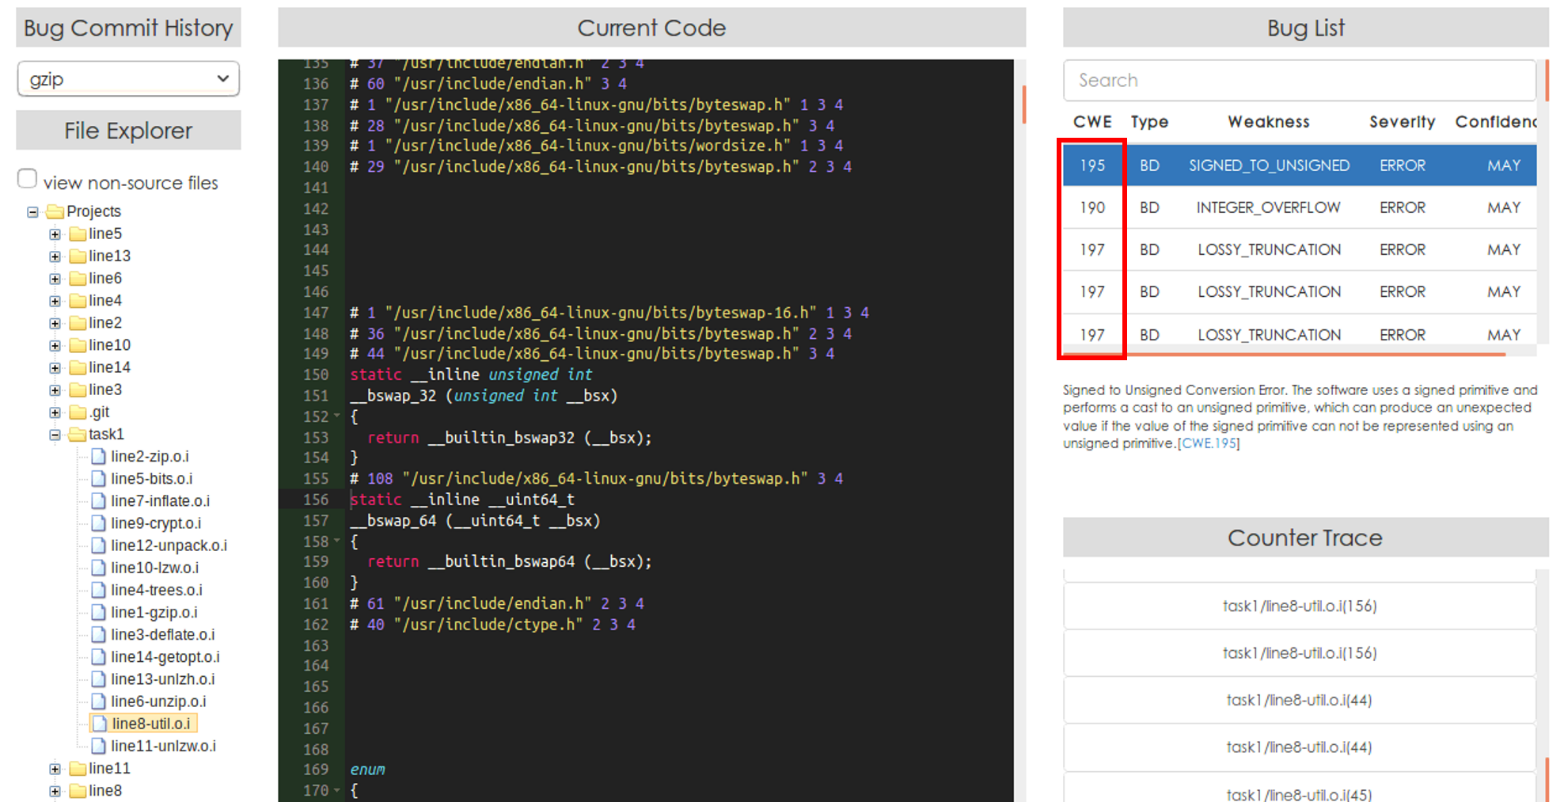Sort bug list by CWE column
The height and width of the screenshot is (802, 1564).
(x=1092, y=122)
